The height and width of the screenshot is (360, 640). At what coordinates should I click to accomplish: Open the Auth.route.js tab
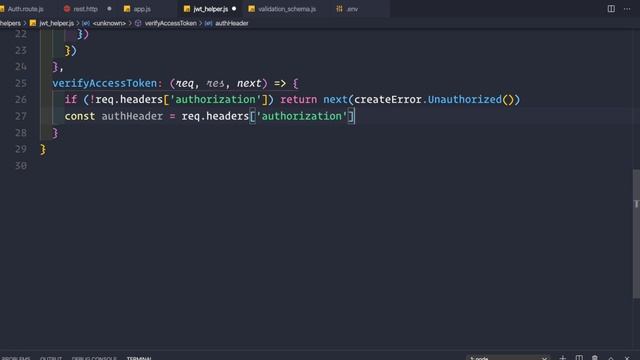pyautogui.click(x=25, y=9)
